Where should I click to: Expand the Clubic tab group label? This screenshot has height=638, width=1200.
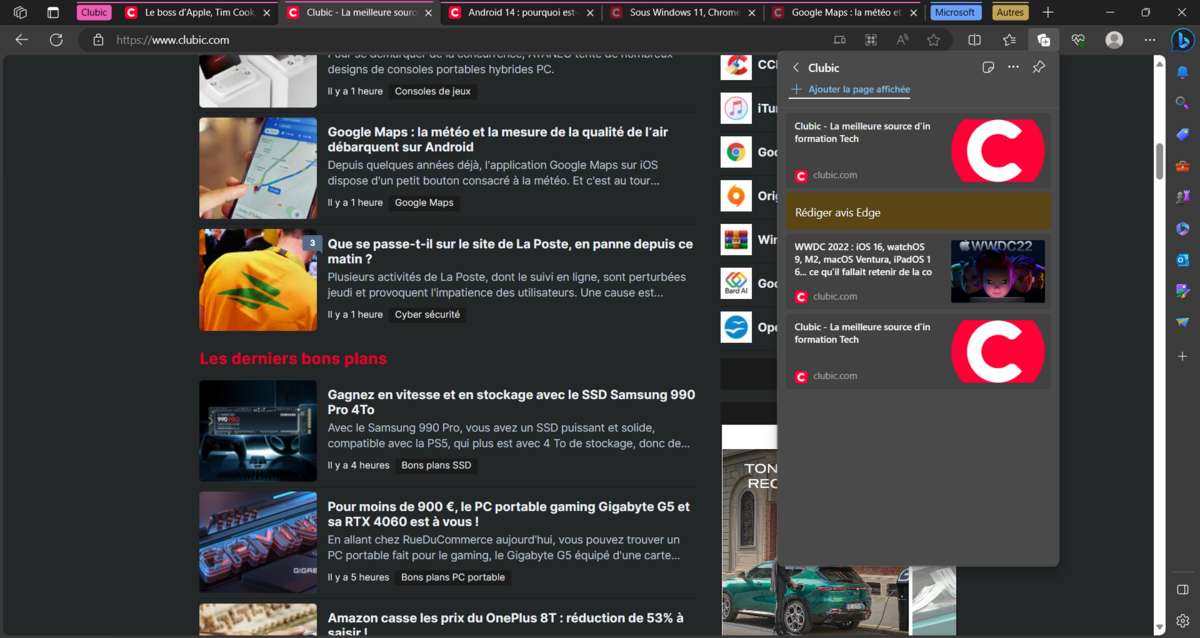click(x=94, y=13)
